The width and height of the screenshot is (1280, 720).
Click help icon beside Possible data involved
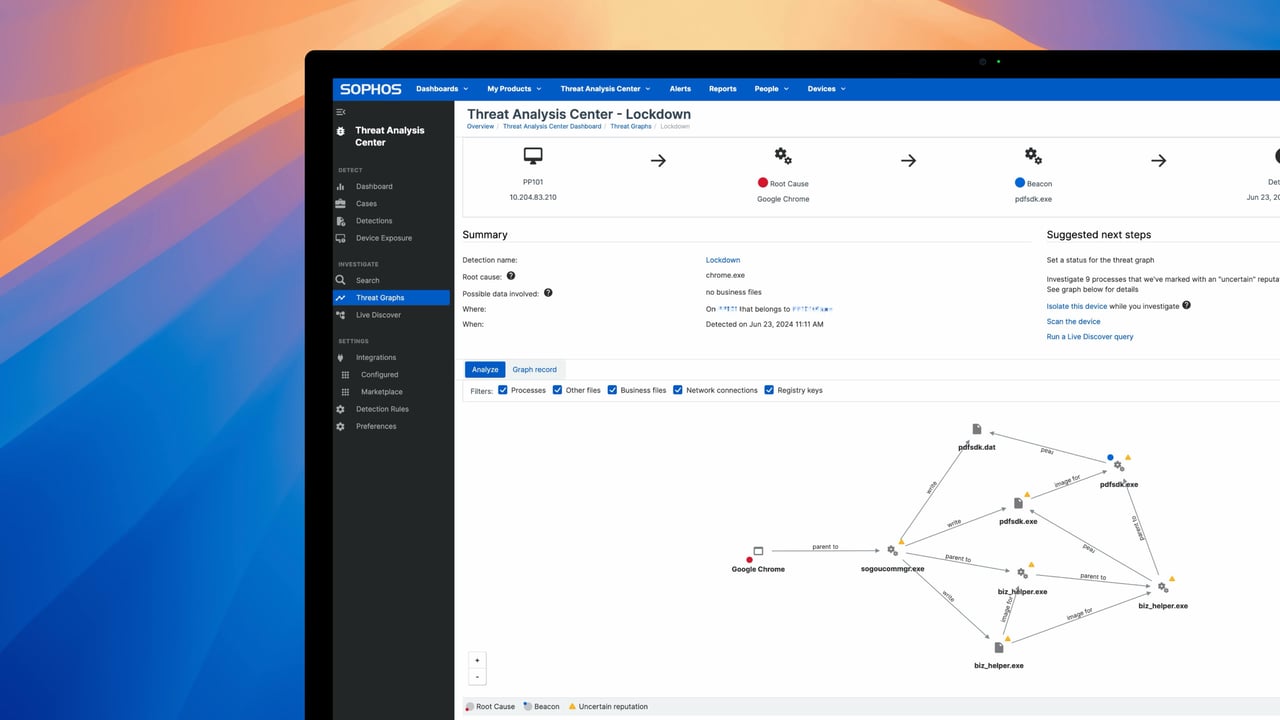tap(548, 293)
